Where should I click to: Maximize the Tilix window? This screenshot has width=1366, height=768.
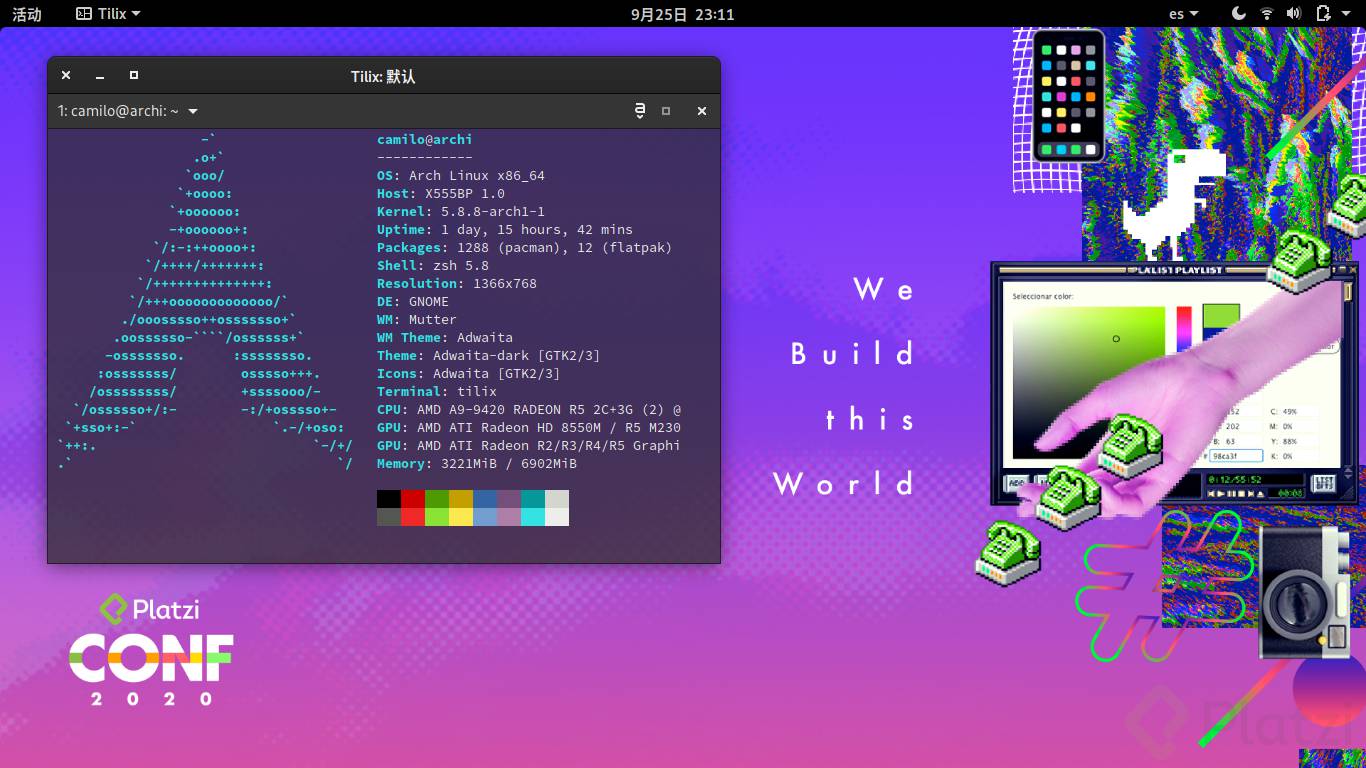click(x=134, y=75)
